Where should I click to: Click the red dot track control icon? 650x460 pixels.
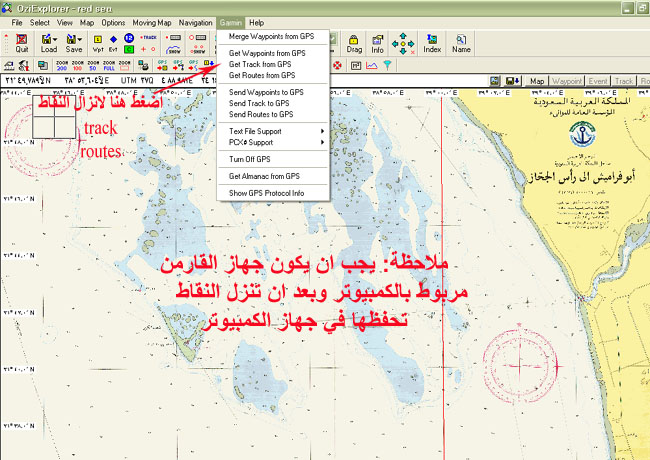click(x=173, y=38)
